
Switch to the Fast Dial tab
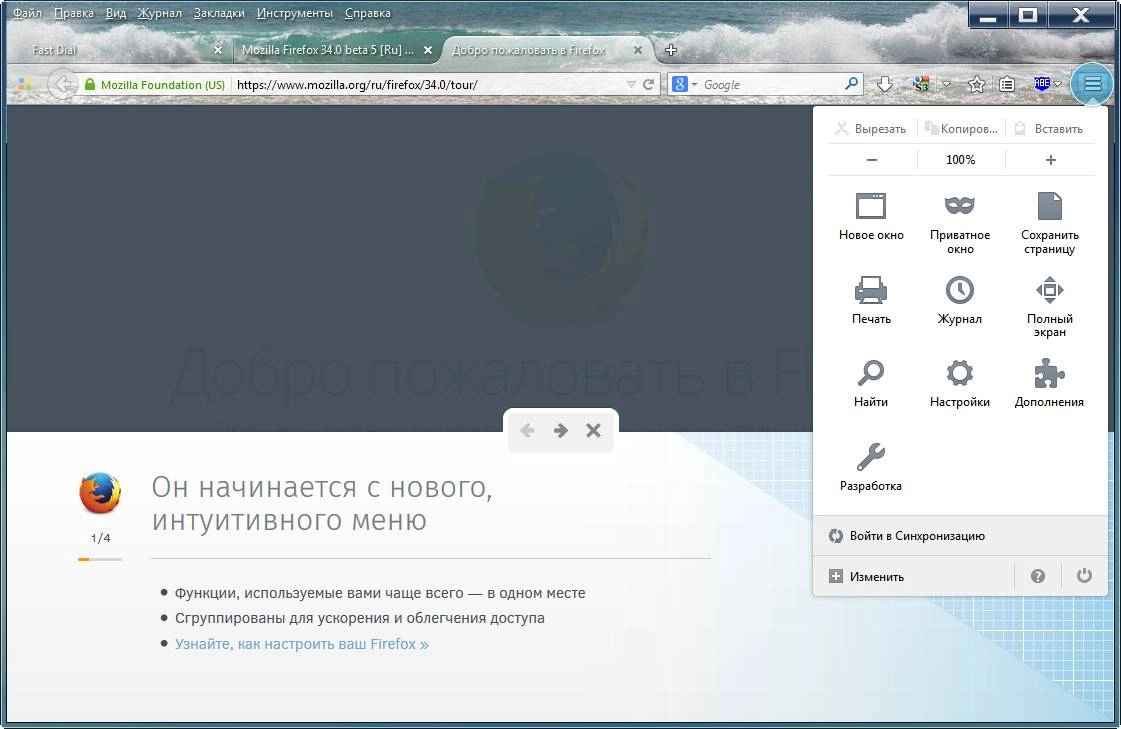[x=122, y=50]
